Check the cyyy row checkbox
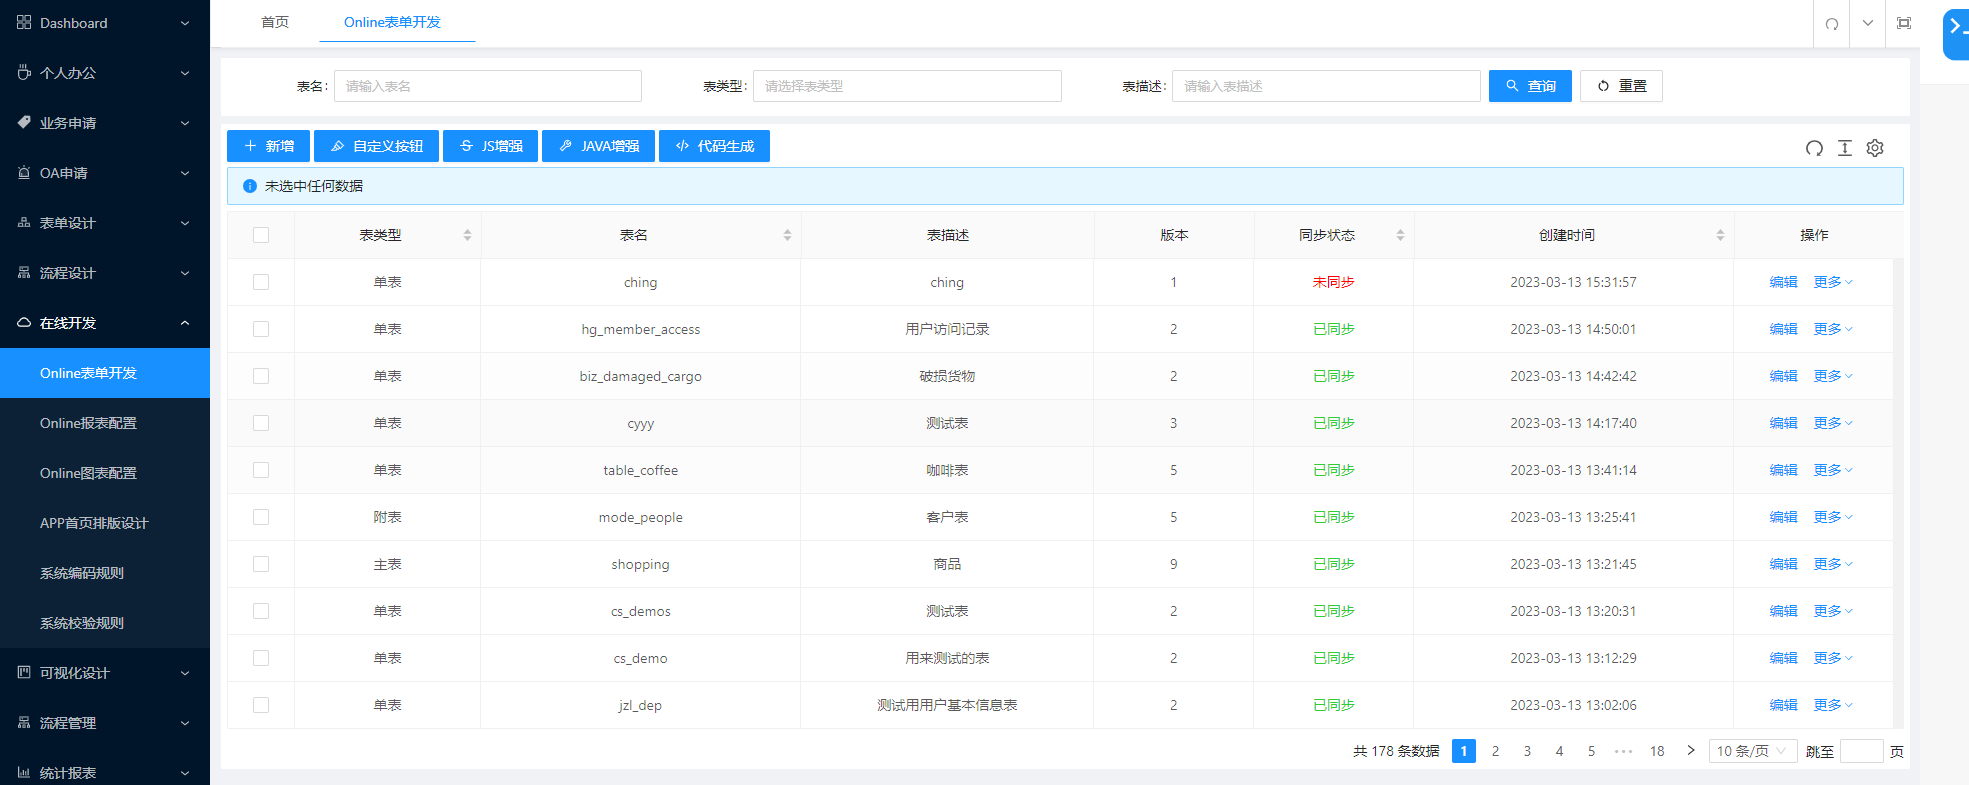 point(261,423)
